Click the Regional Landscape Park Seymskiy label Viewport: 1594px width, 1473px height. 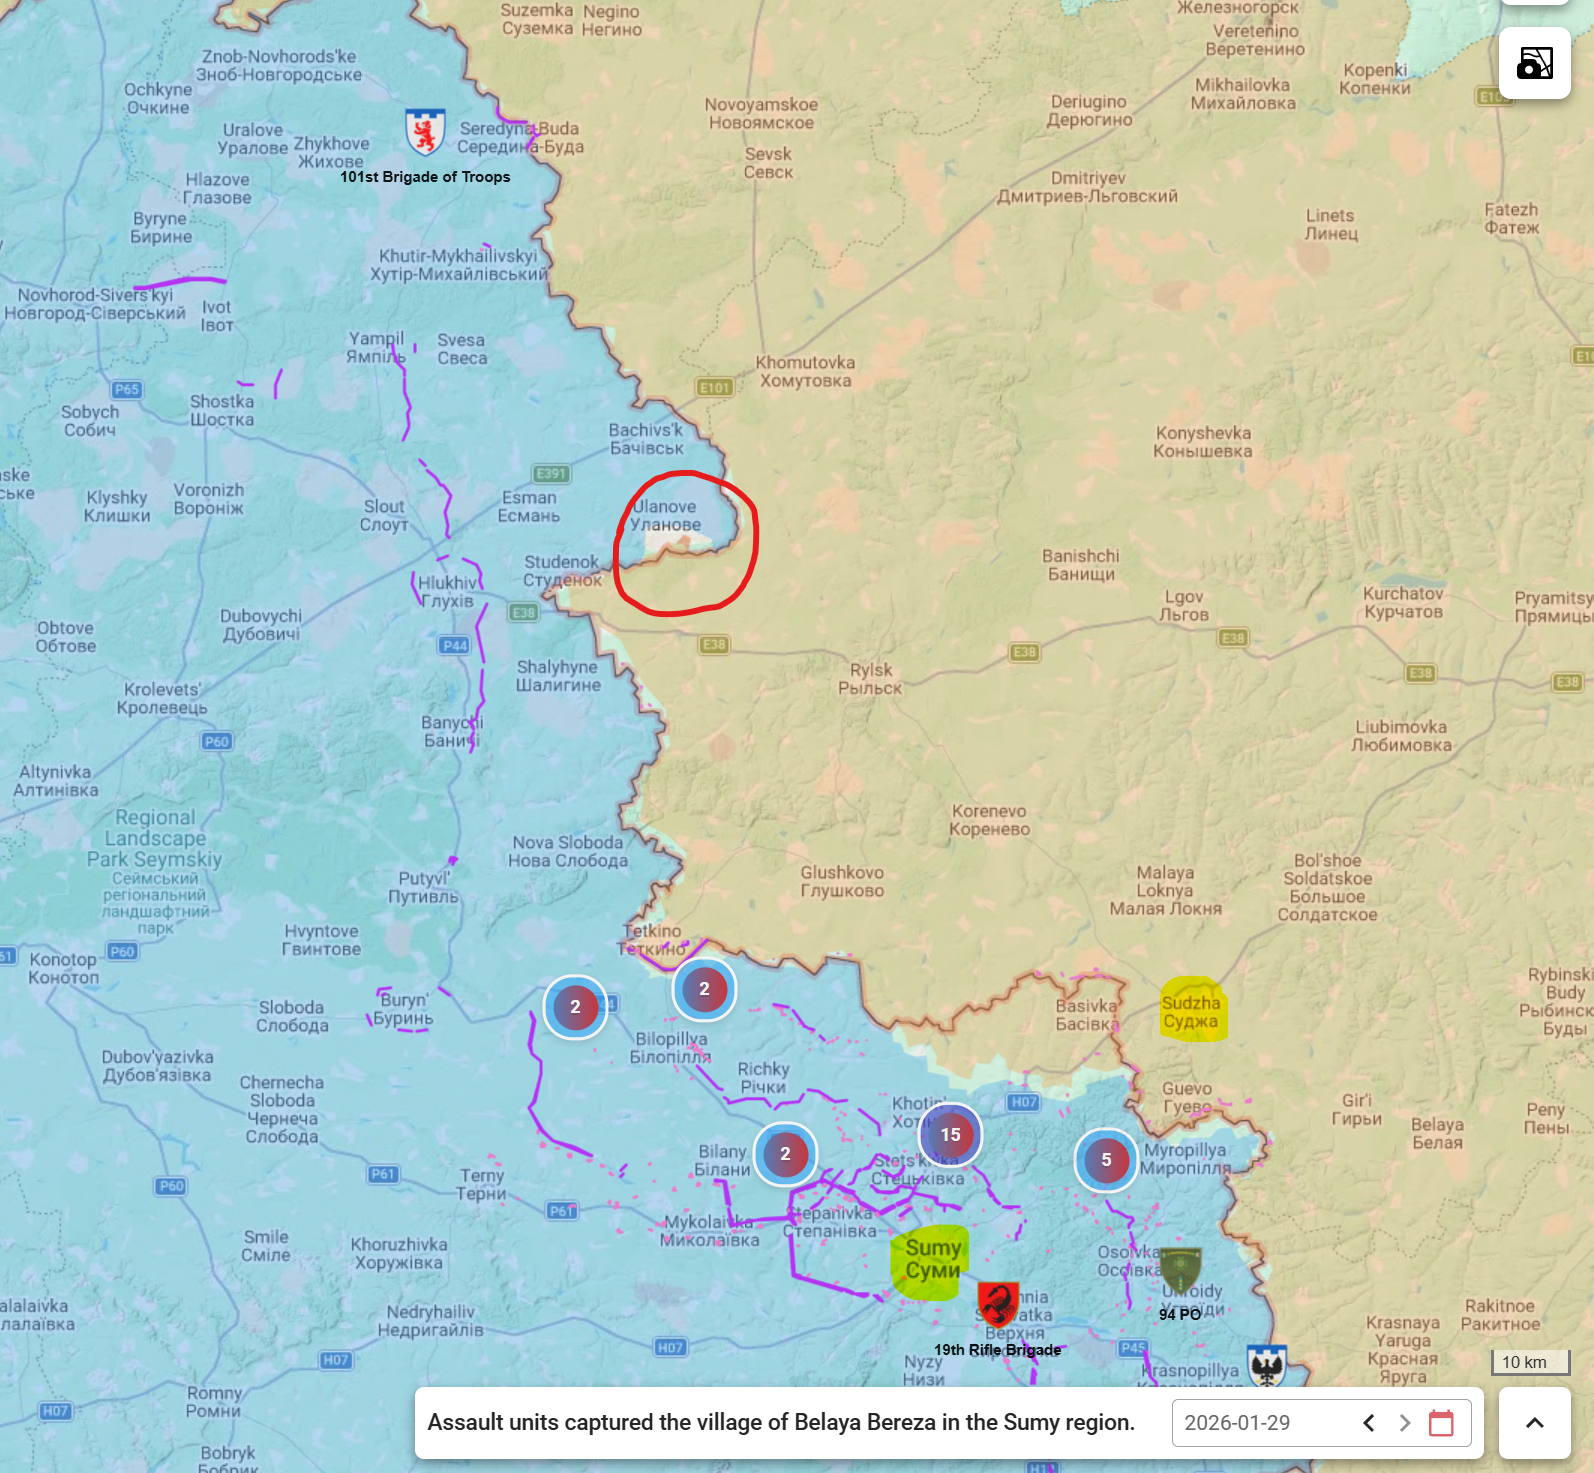pos(155,875)
